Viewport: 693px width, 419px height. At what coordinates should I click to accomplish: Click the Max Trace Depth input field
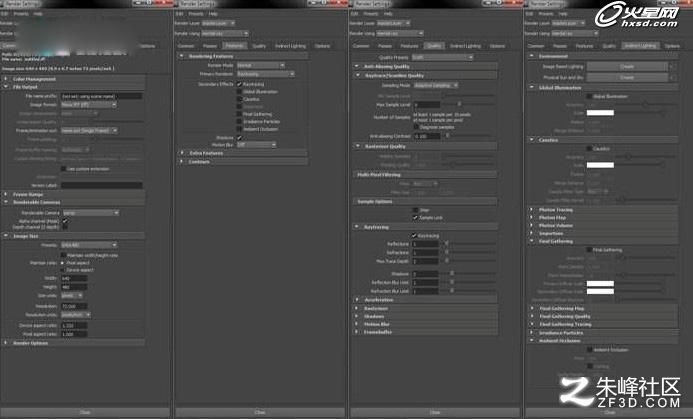point(425,261)
